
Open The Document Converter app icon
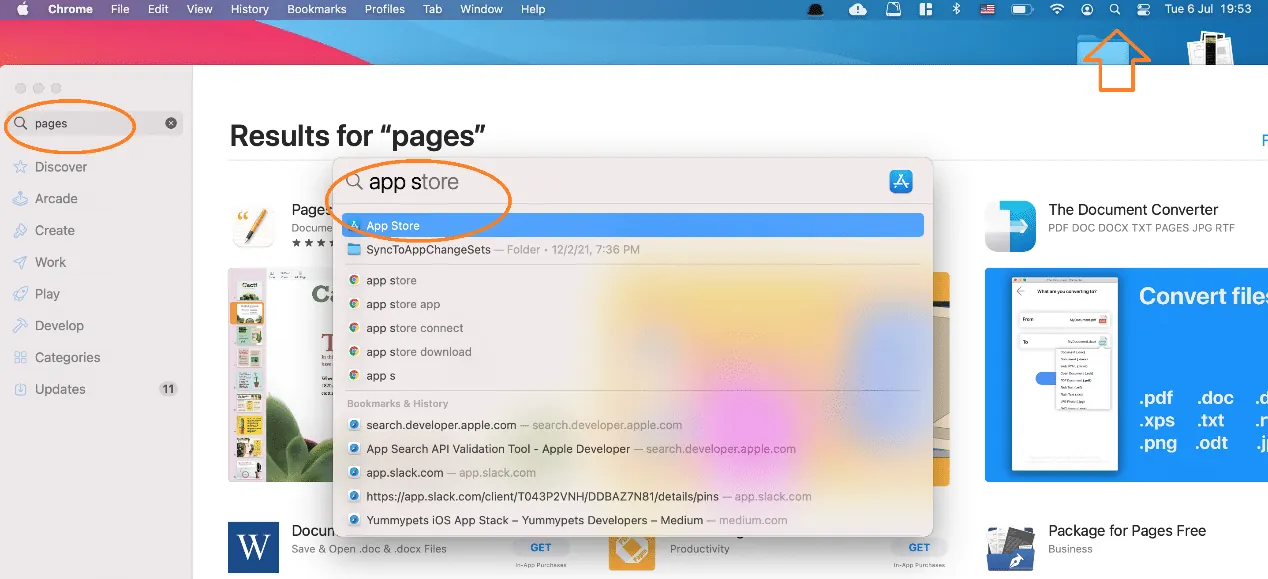(1010, 226)
